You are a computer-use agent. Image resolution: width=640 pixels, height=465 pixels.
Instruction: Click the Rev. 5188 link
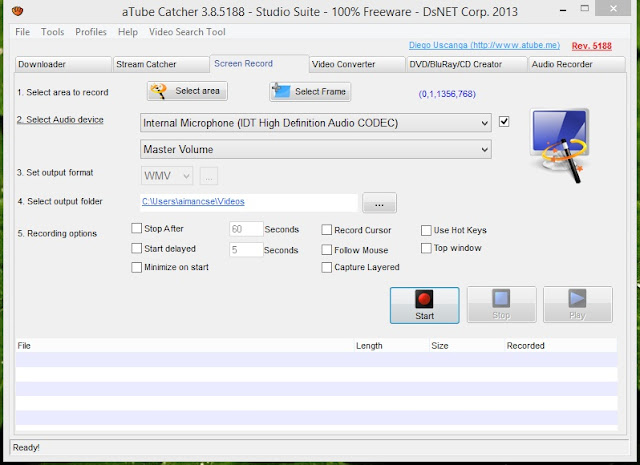pyautogui.click(x=591, y=46)
